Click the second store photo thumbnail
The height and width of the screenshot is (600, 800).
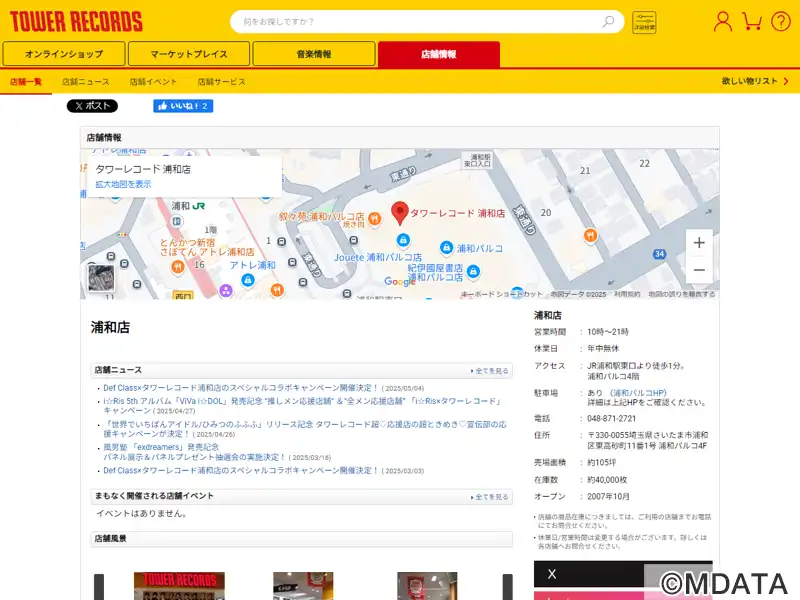303,586
